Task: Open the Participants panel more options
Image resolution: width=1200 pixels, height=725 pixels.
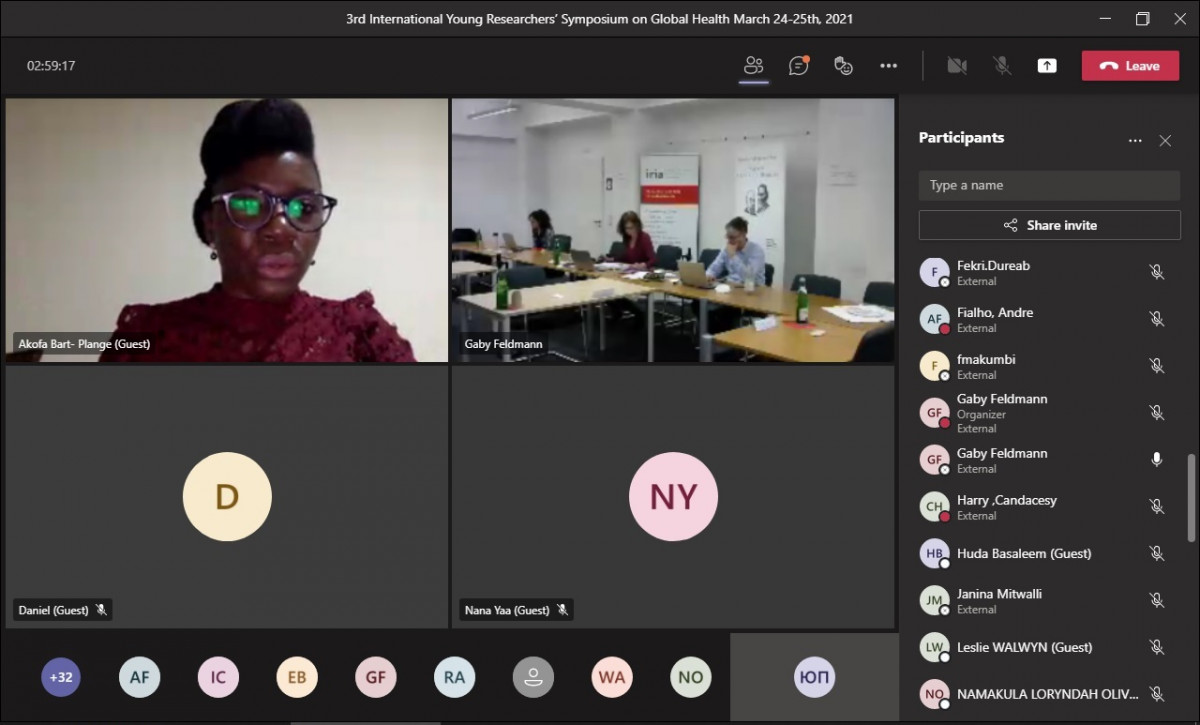Action: (1135, 141)
